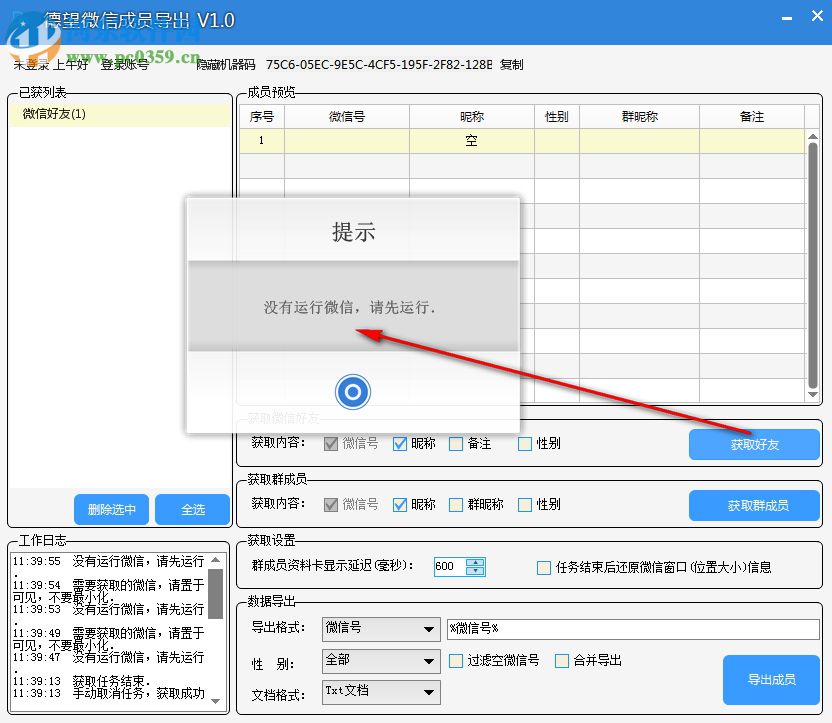The image size is (832, 723).
Task: Click the 序号 column header
Action: tap(262, 117)
